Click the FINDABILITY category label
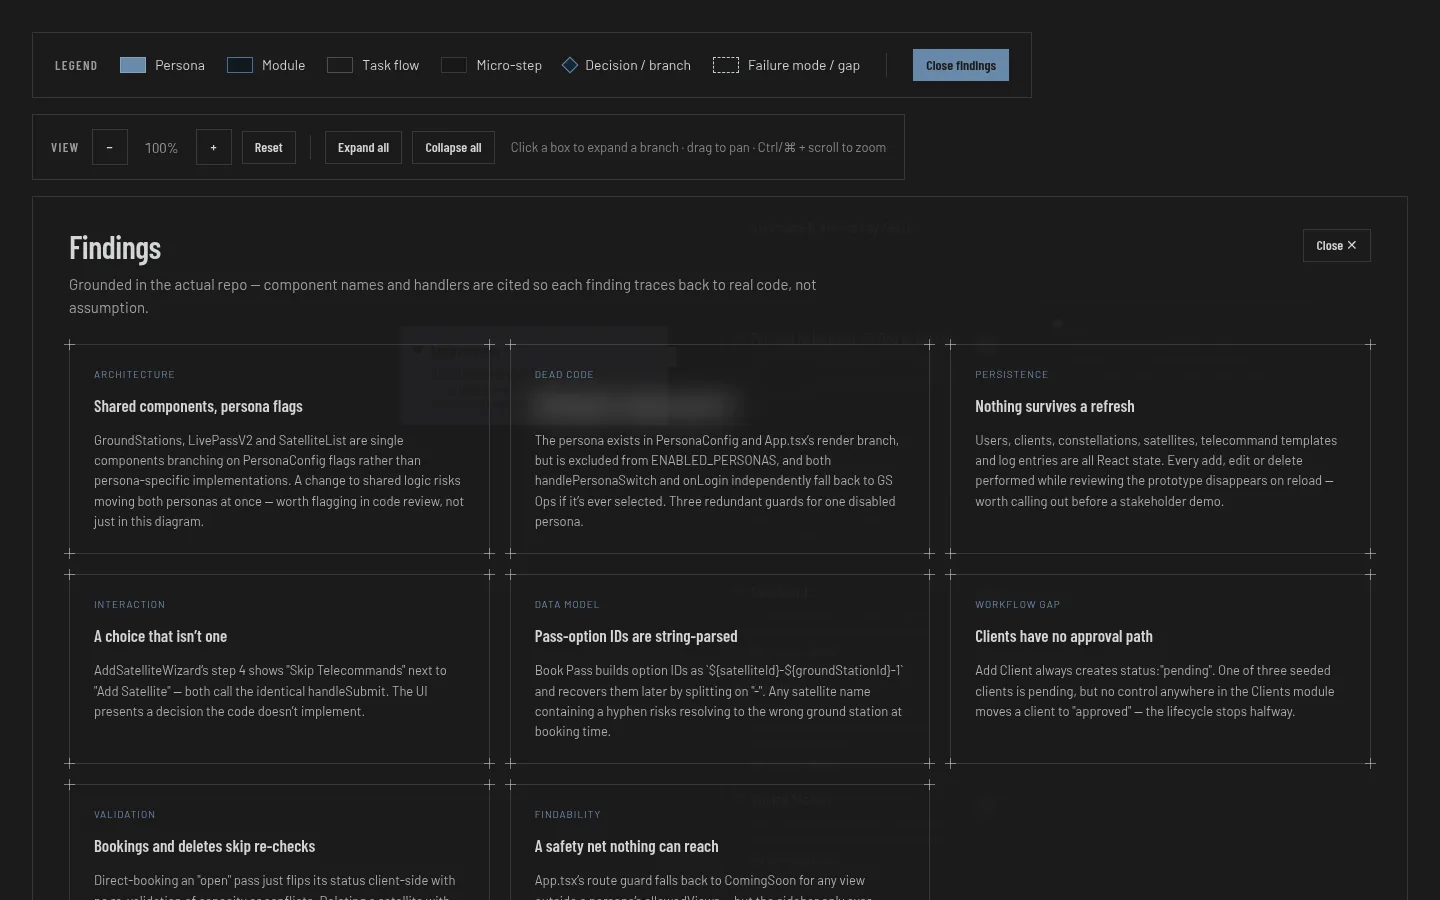1440x900 pixels. point(568,815)
